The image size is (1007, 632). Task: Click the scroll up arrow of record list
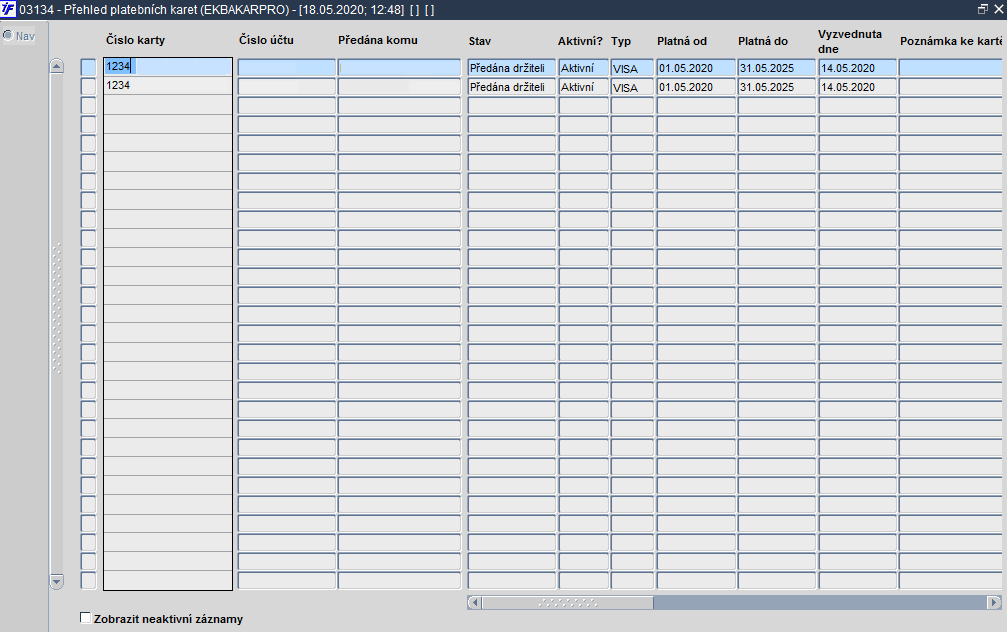(57, 66)
